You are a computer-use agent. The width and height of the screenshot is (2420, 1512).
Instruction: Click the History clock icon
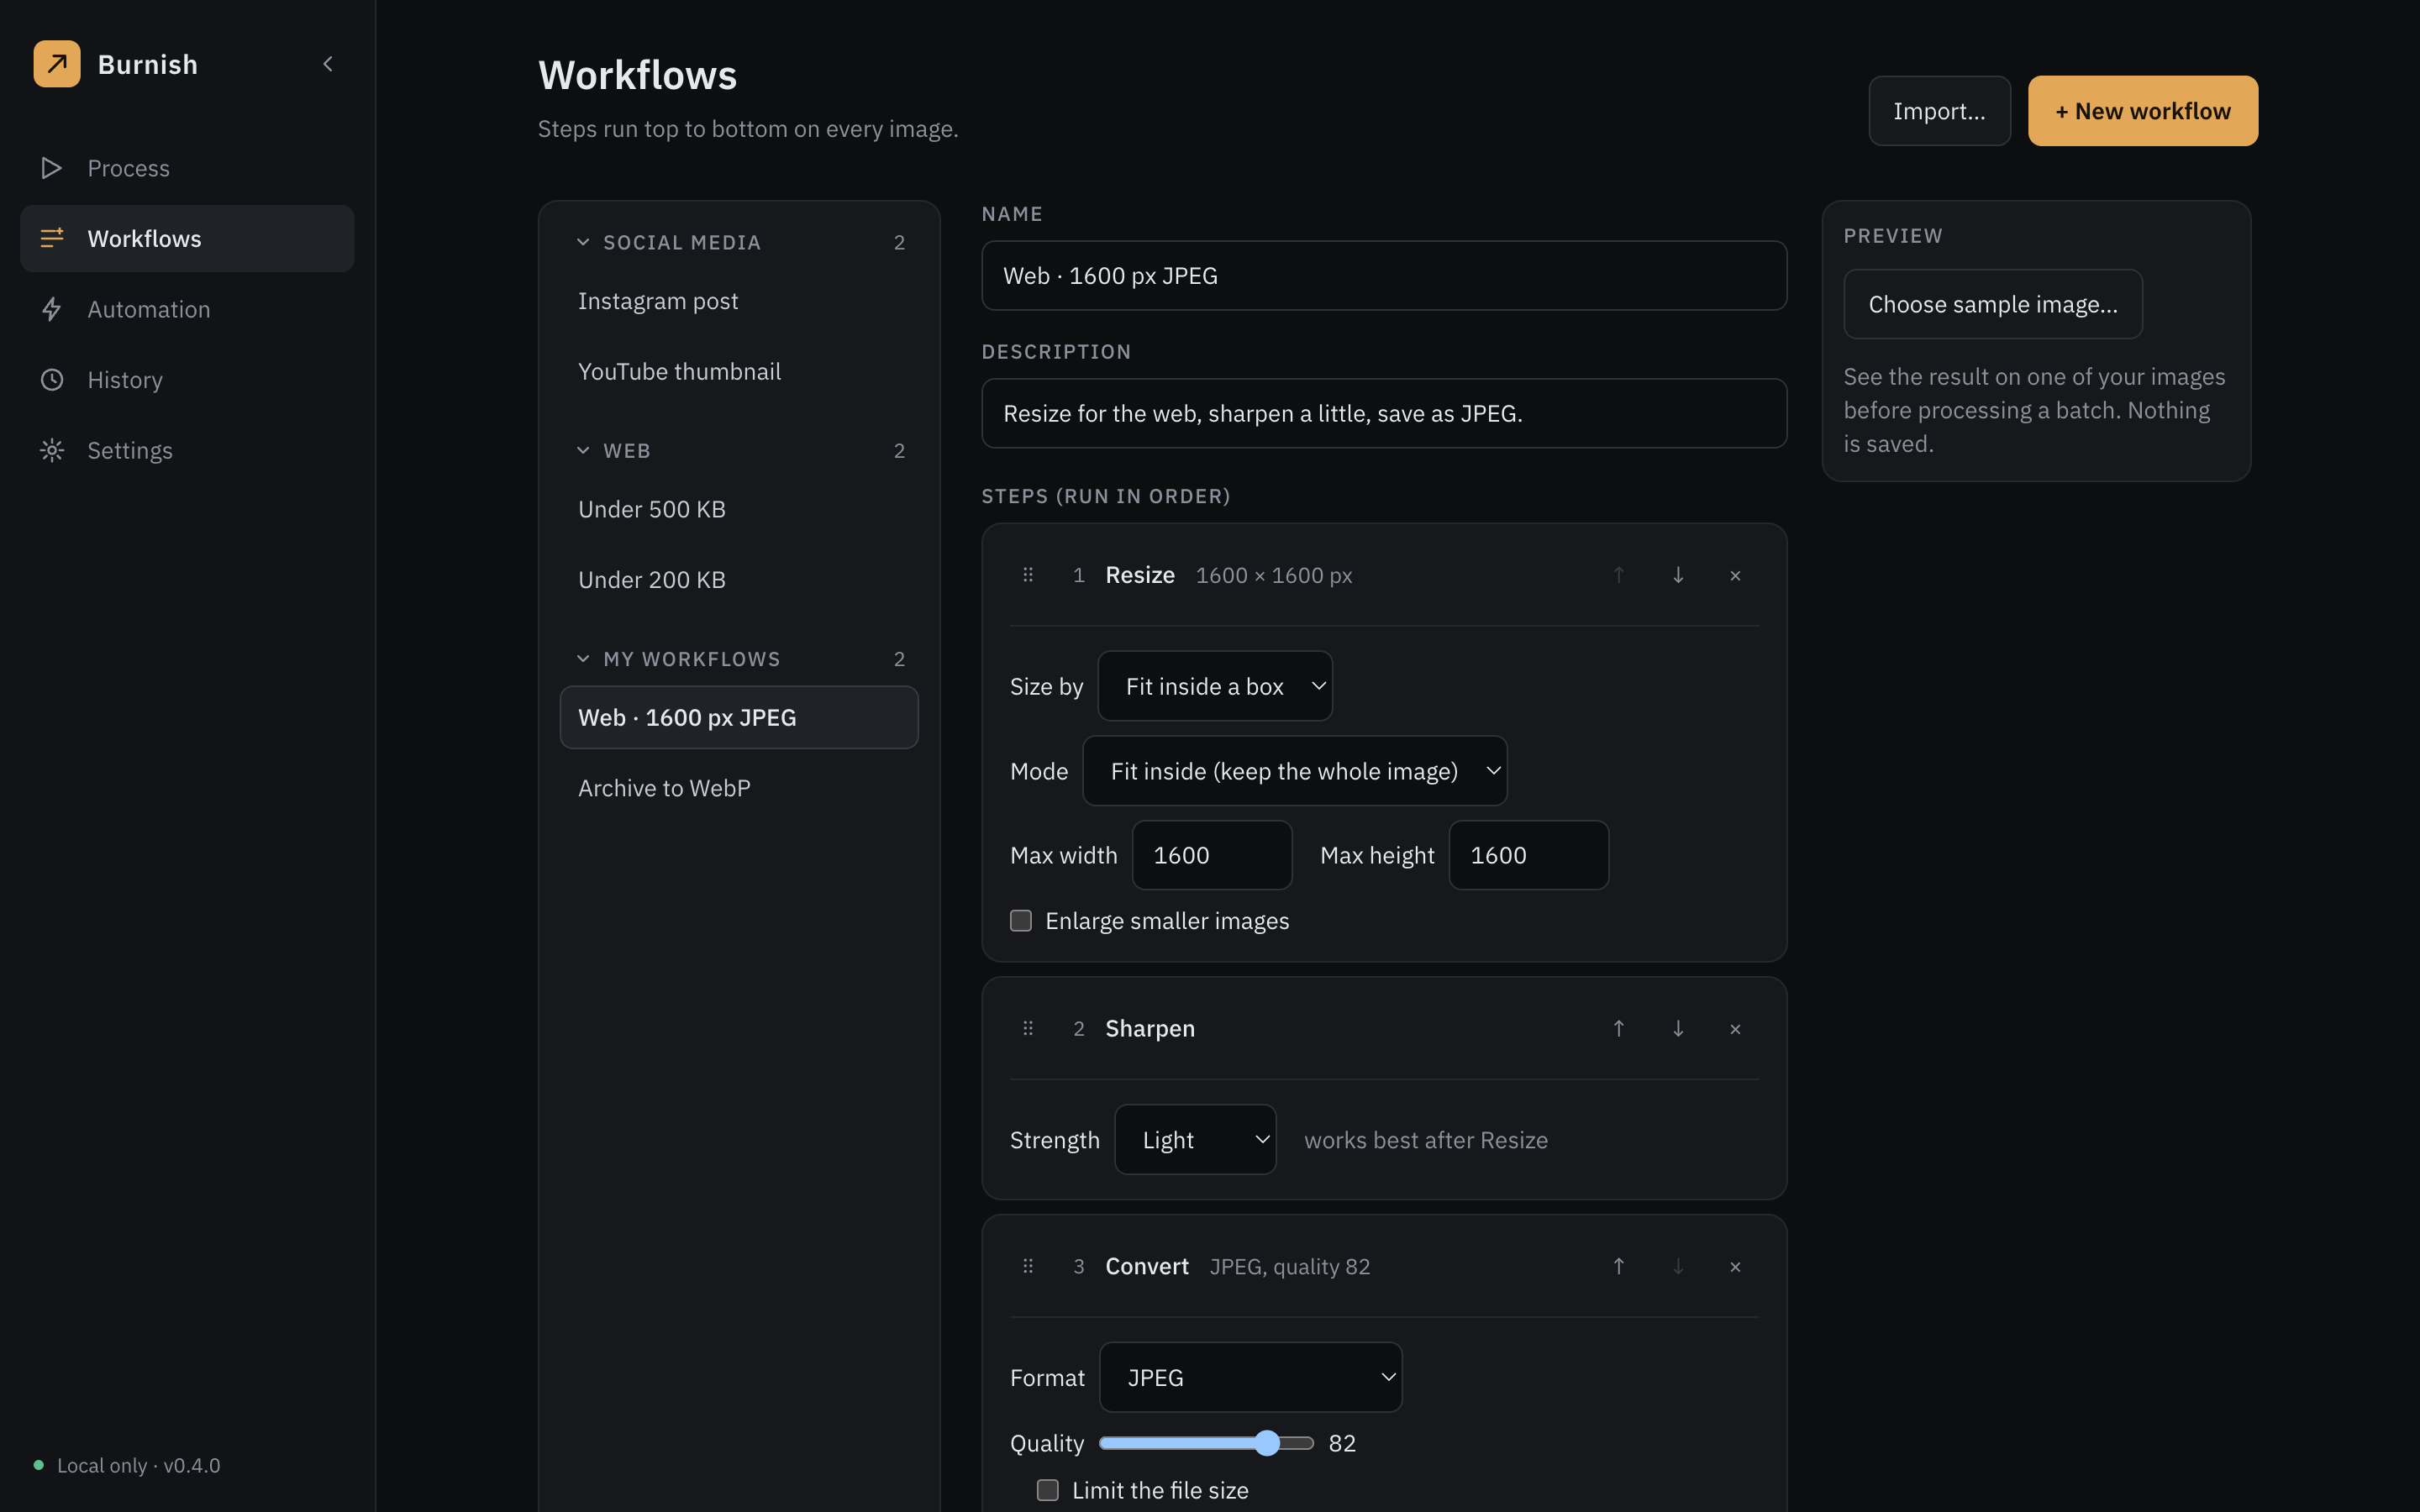[51, 380]
